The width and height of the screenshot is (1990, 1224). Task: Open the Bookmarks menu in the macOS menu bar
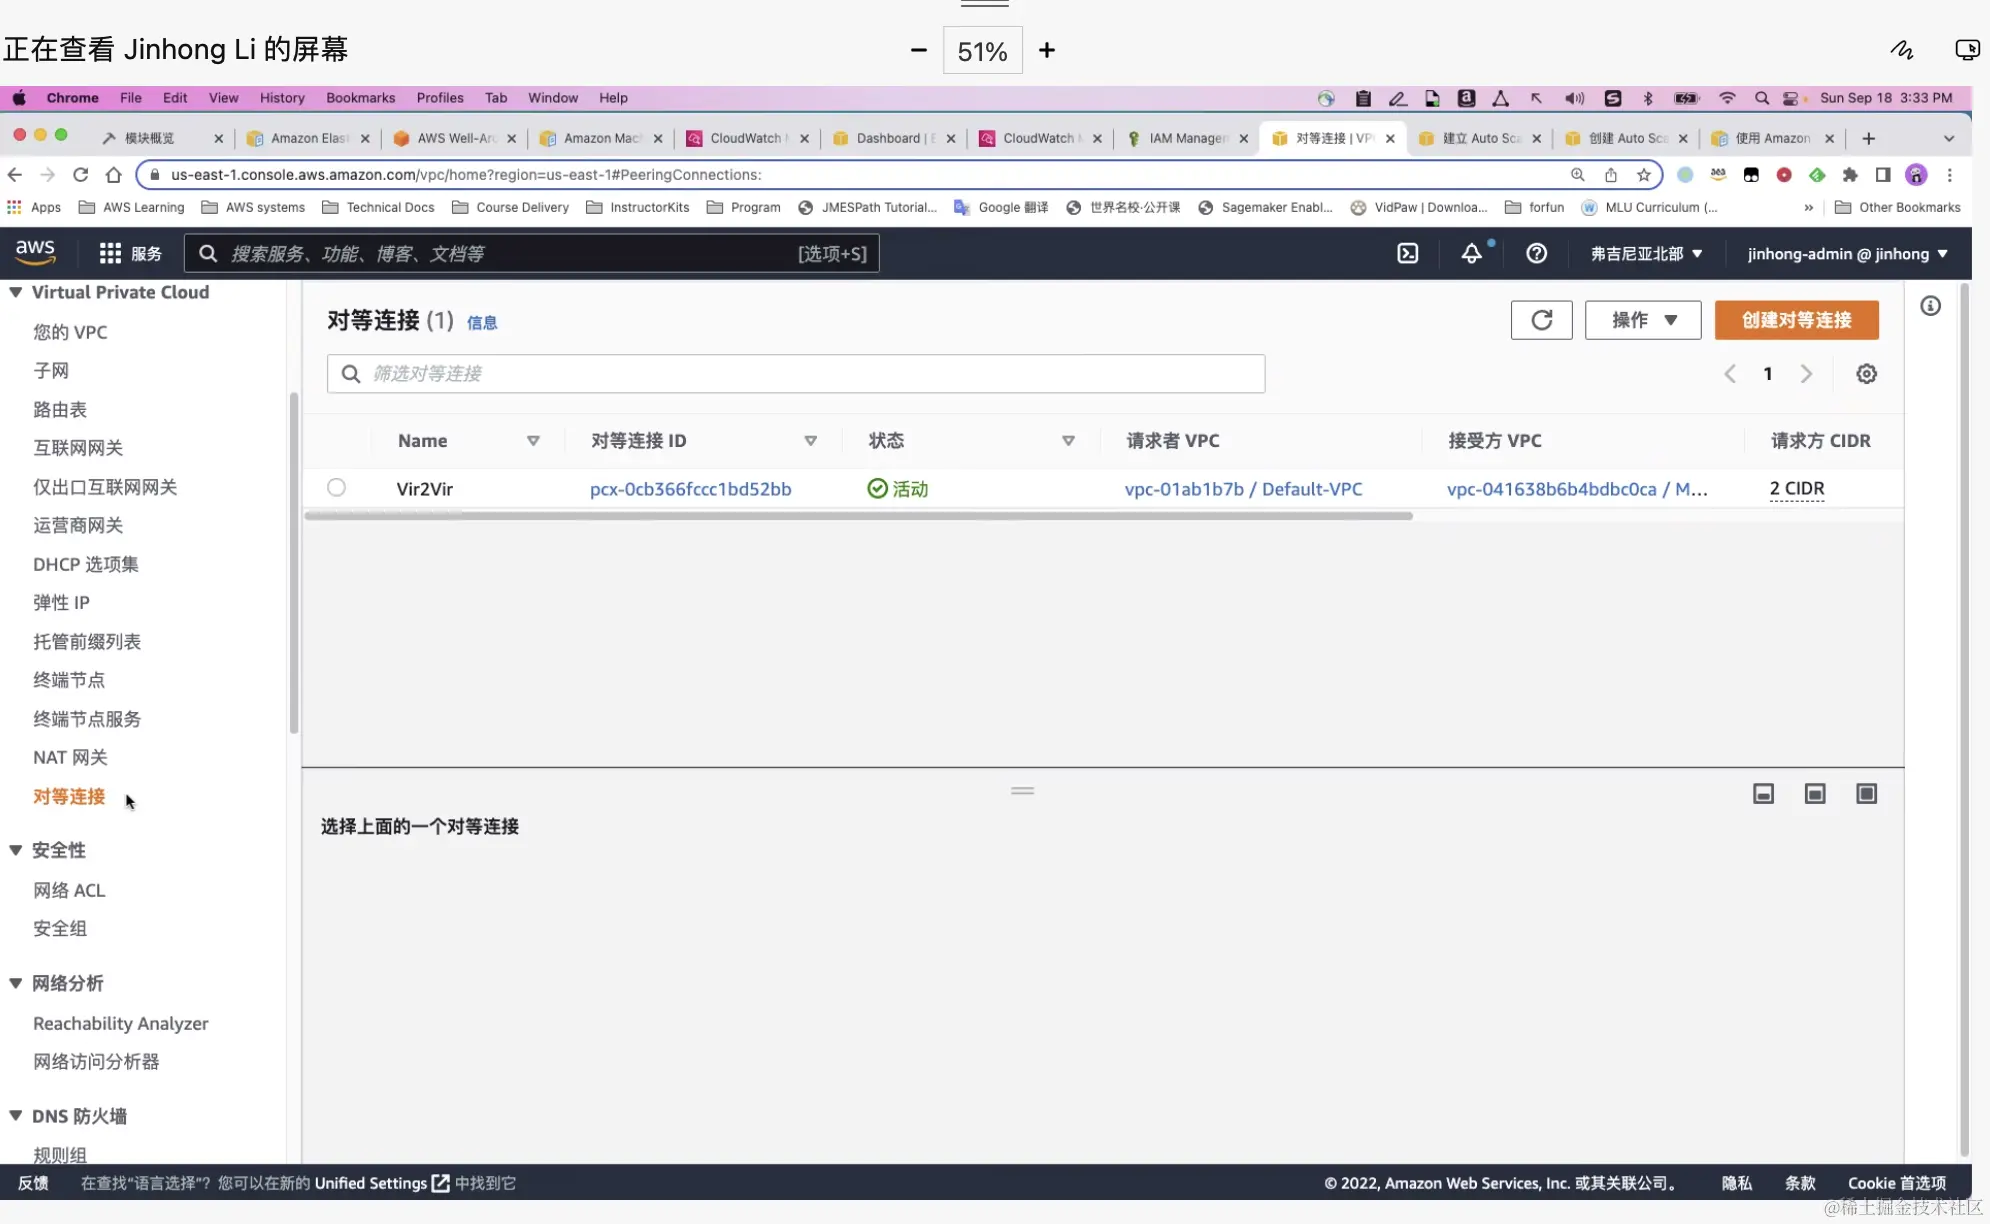click(x=360, y=98)
